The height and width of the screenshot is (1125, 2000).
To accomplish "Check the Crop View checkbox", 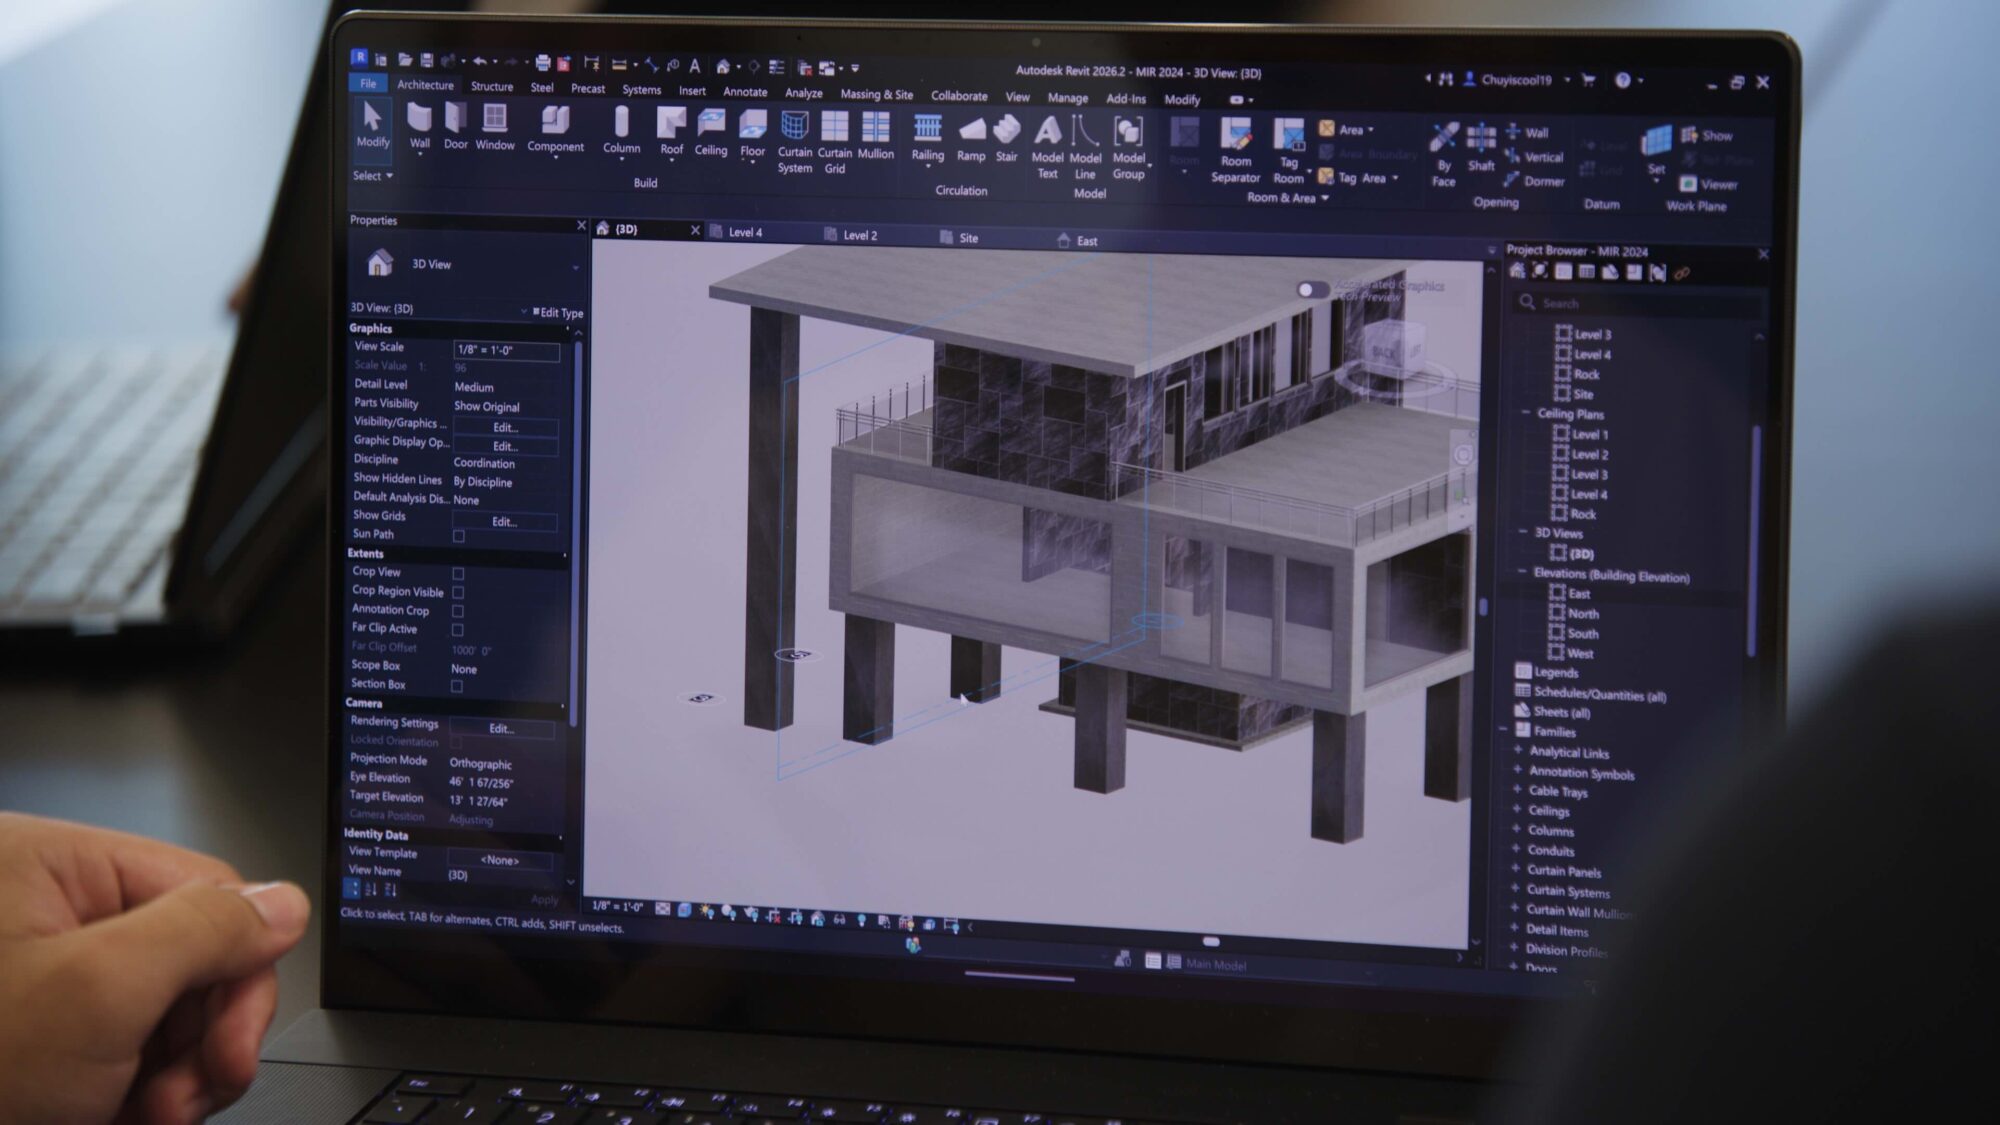I will click(458, 573).
